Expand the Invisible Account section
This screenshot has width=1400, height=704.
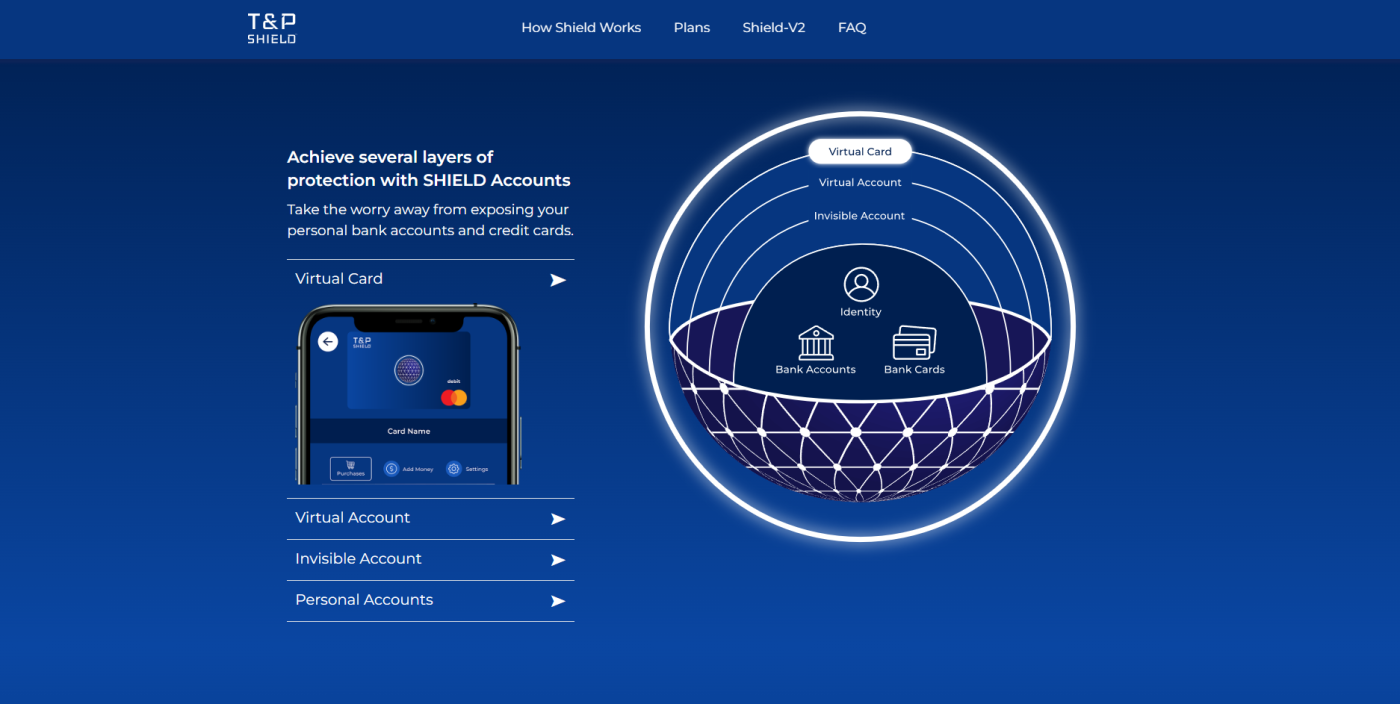[430, 559]
